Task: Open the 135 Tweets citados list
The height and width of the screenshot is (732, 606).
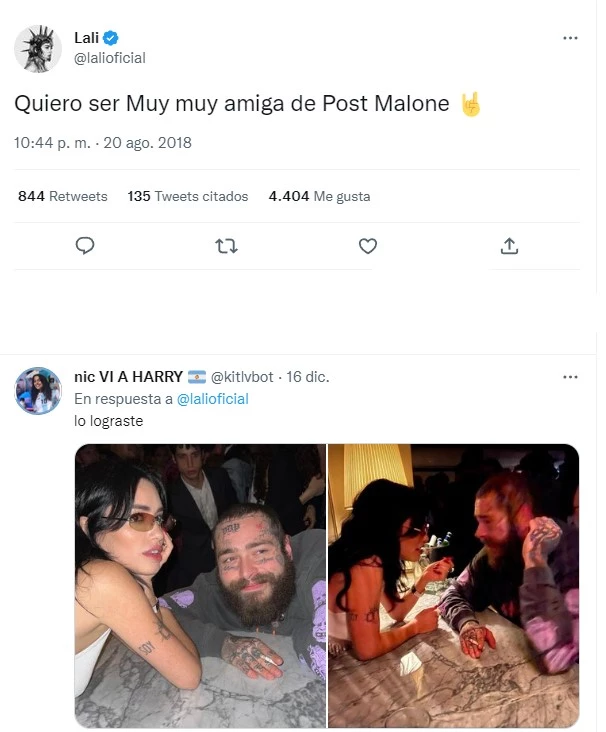Action: [188, 196]
